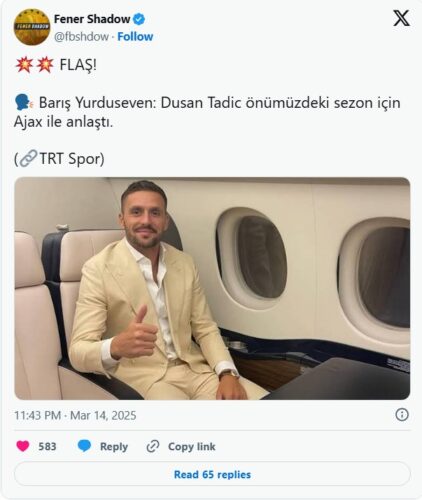Click the 583 likes count
This screenshot has width=422, height=500.
[47, 446]
